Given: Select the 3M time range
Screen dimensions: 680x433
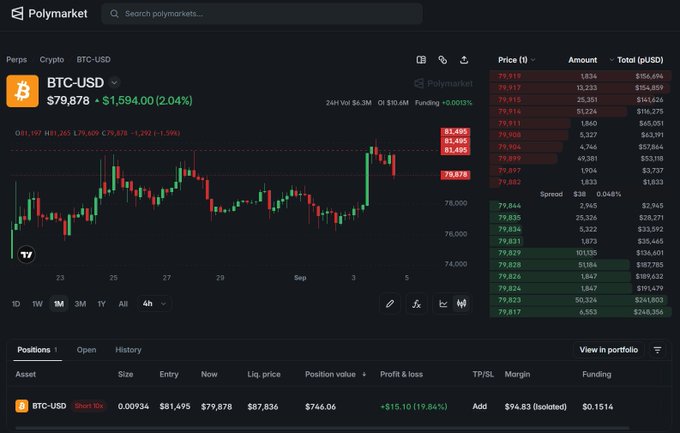Looking at the screenshot, I should point(80,304).
